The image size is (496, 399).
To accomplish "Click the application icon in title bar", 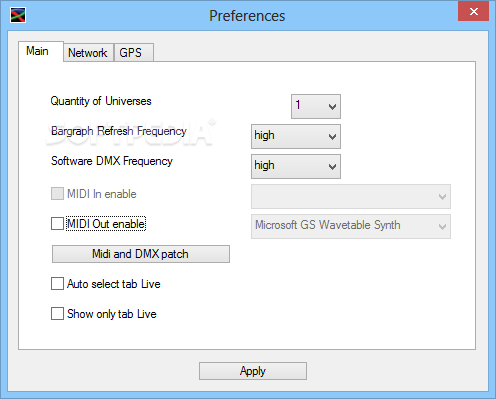I will pyautogui.click(x=18, y=16).
